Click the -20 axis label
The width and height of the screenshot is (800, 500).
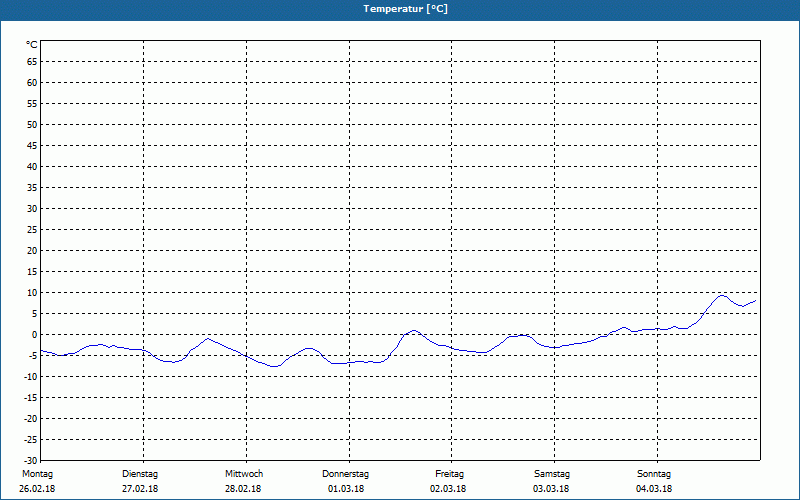[31, 418]
